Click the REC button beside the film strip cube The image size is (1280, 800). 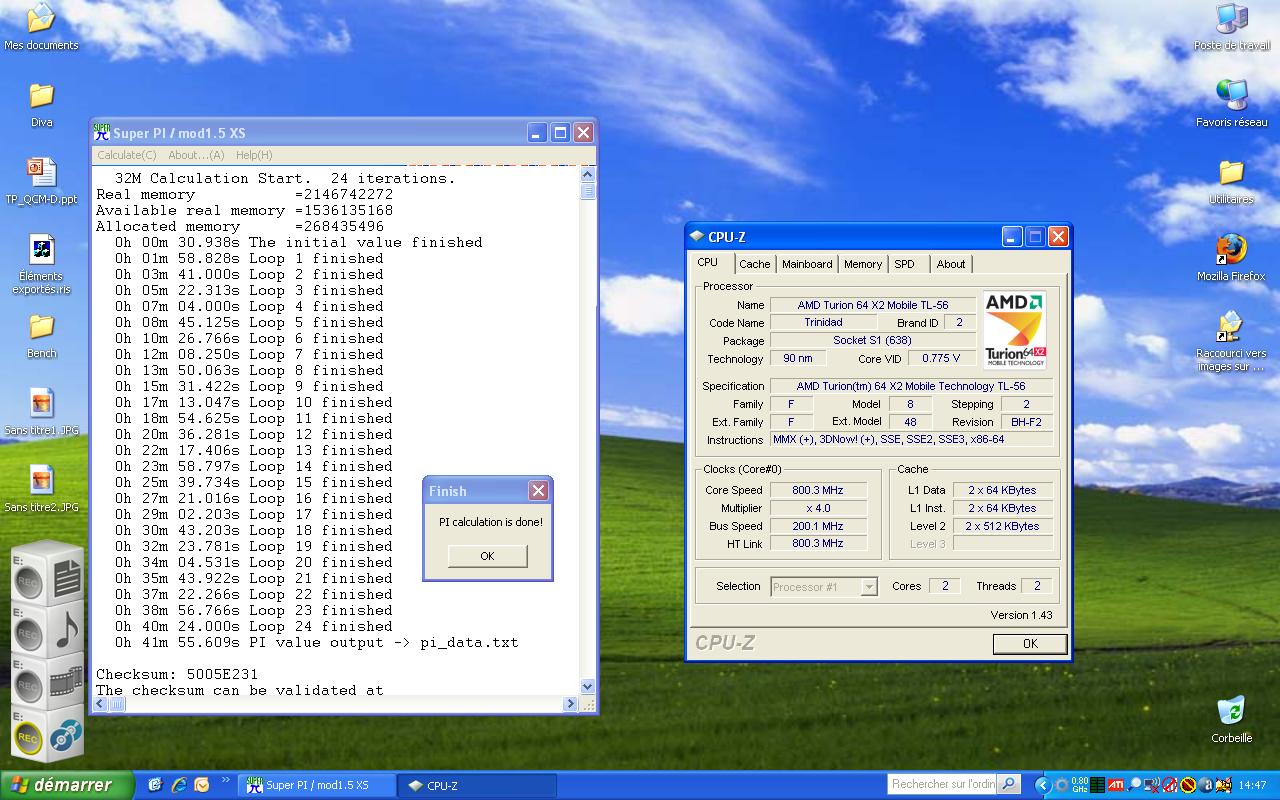point(28,687)
